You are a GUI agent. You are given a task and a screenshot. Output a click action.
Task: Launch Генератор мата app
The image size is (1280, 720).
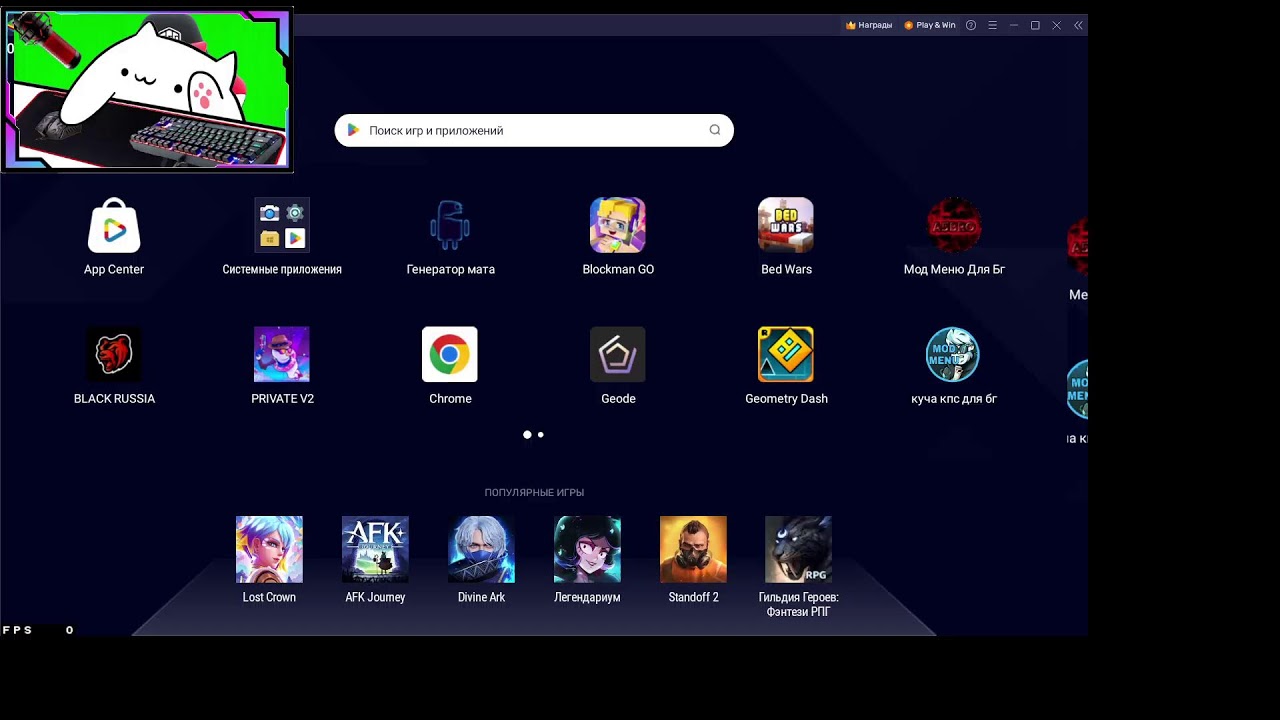point(450,225)
